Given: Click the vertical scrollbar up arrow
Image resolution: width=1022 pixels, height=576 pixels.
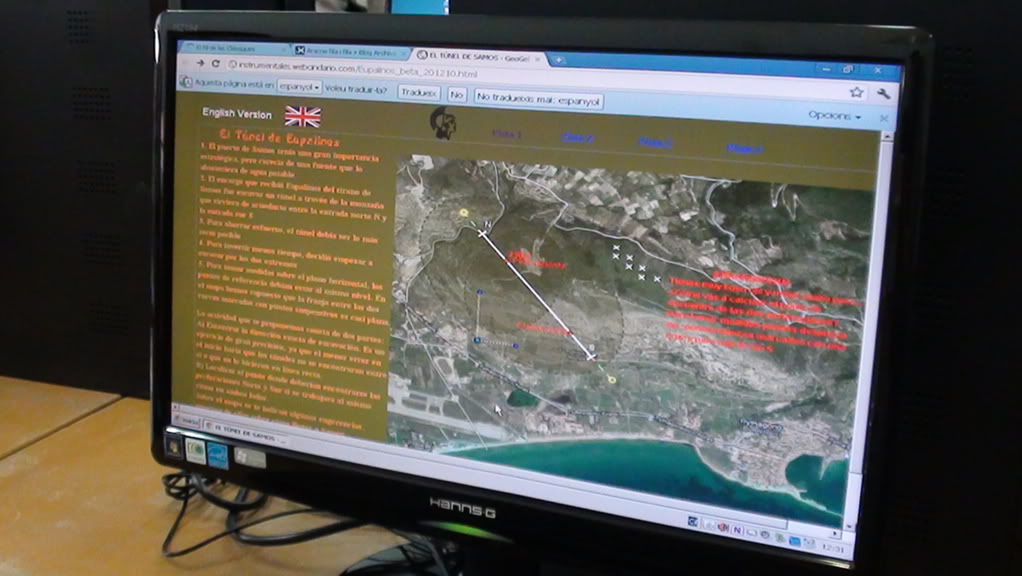Looking at the screenshot, I should click(x=886, y=137).
